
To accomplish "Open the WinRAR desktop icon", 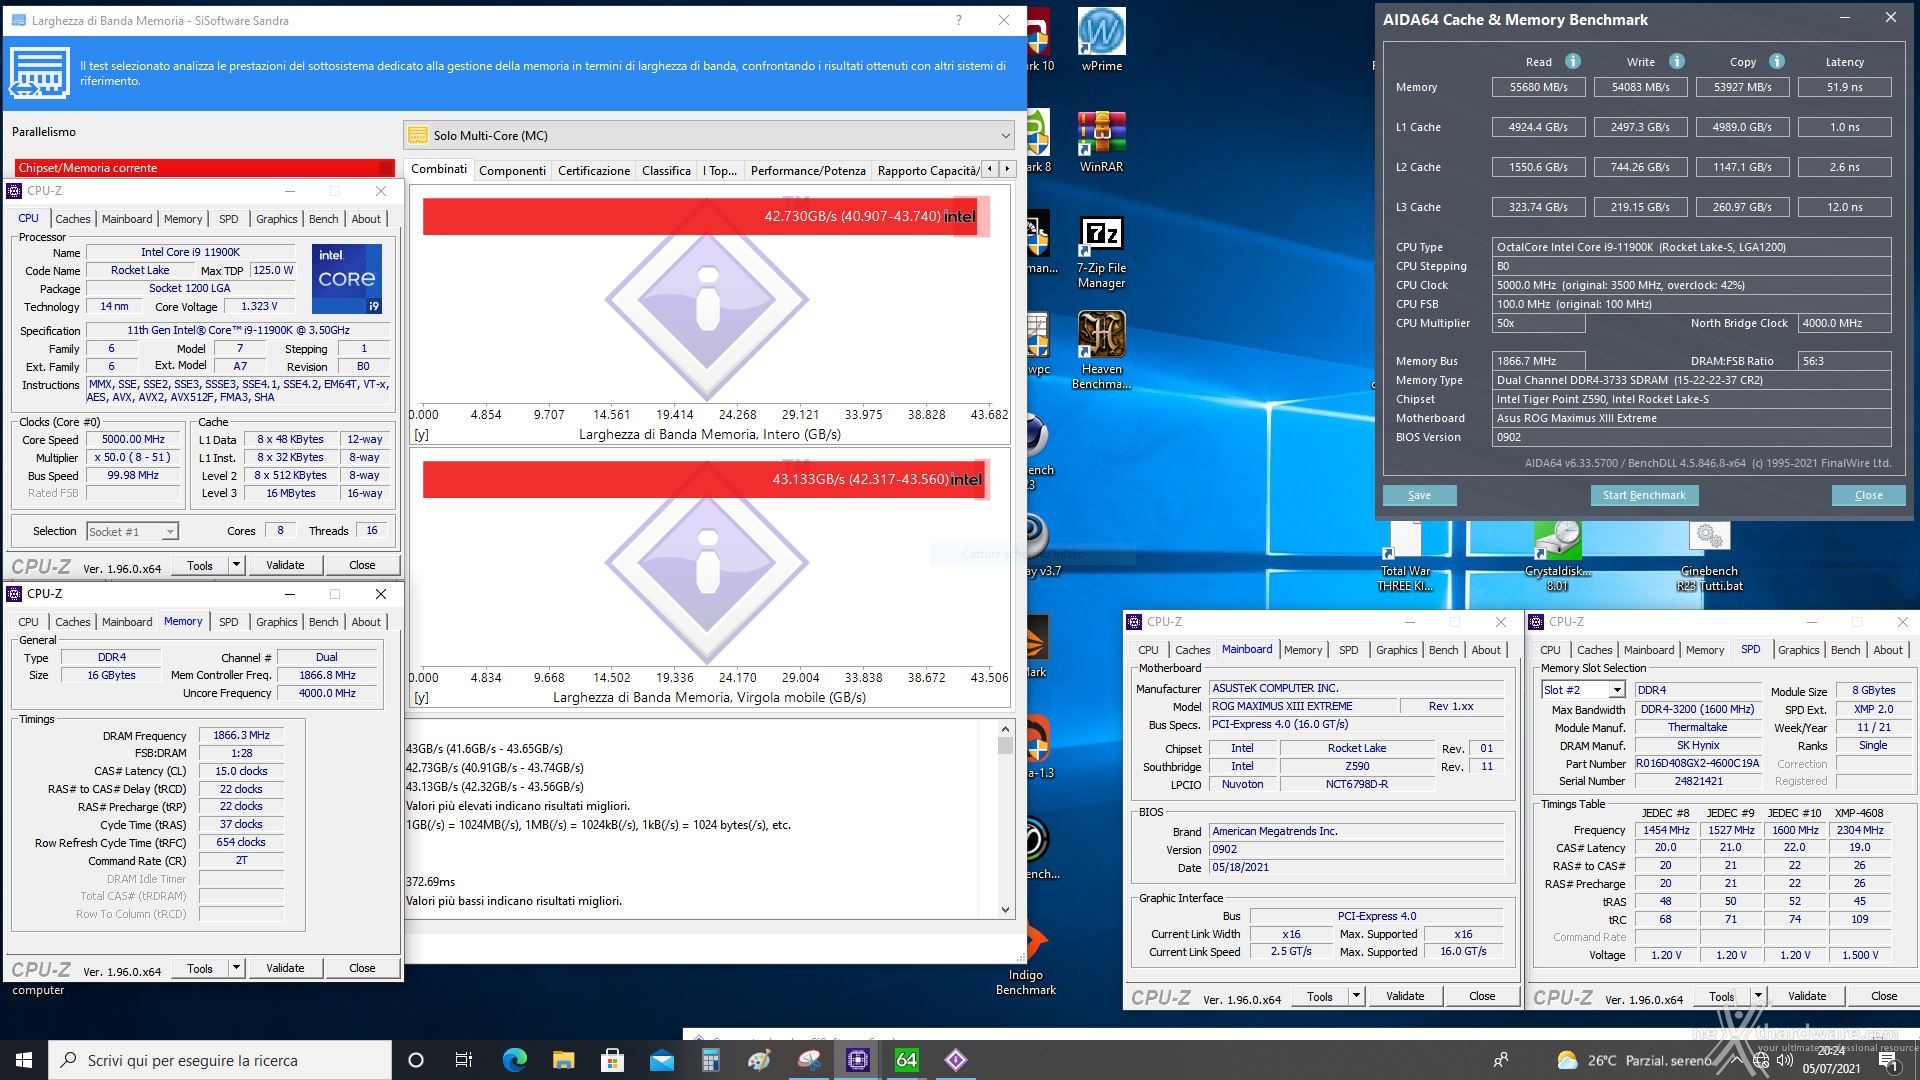I will pos(1101,141).
